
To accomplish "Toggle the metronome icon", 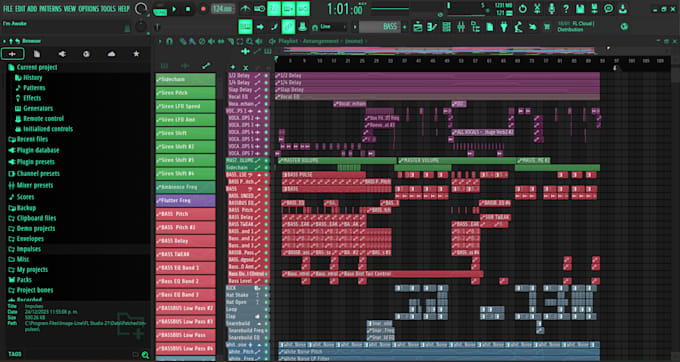I will coord(245,8).
